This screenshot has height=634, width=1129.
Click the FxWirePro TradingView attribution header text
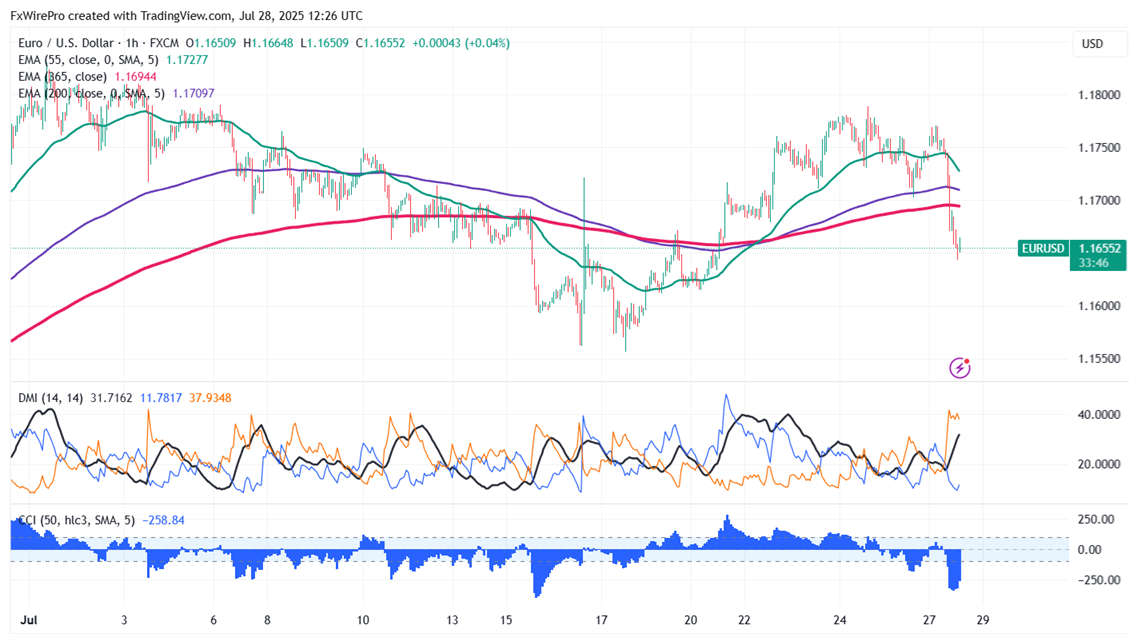[186, 16]
